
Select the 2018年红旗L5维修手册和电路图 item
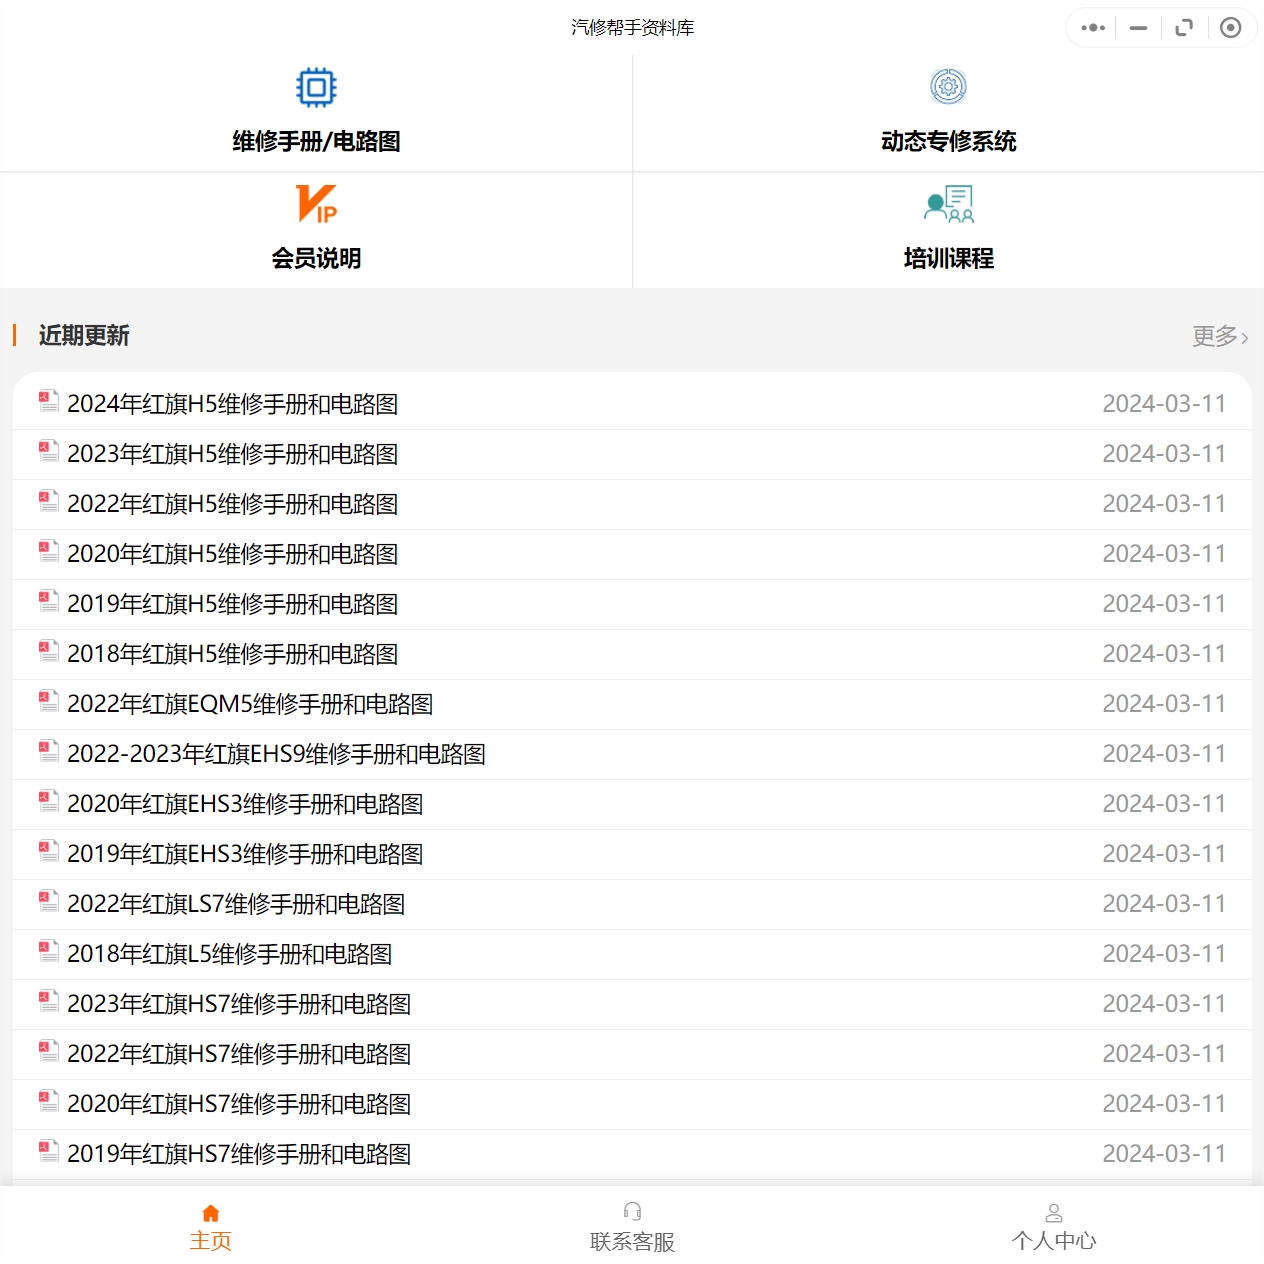tap(230, 953)
